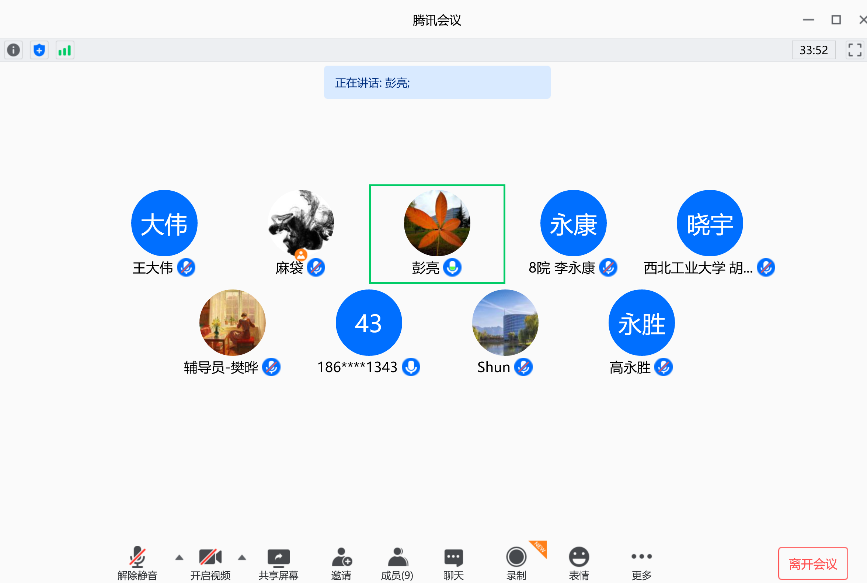Open the 成员(9) members list
867x583 pixels.
point(397,563)
